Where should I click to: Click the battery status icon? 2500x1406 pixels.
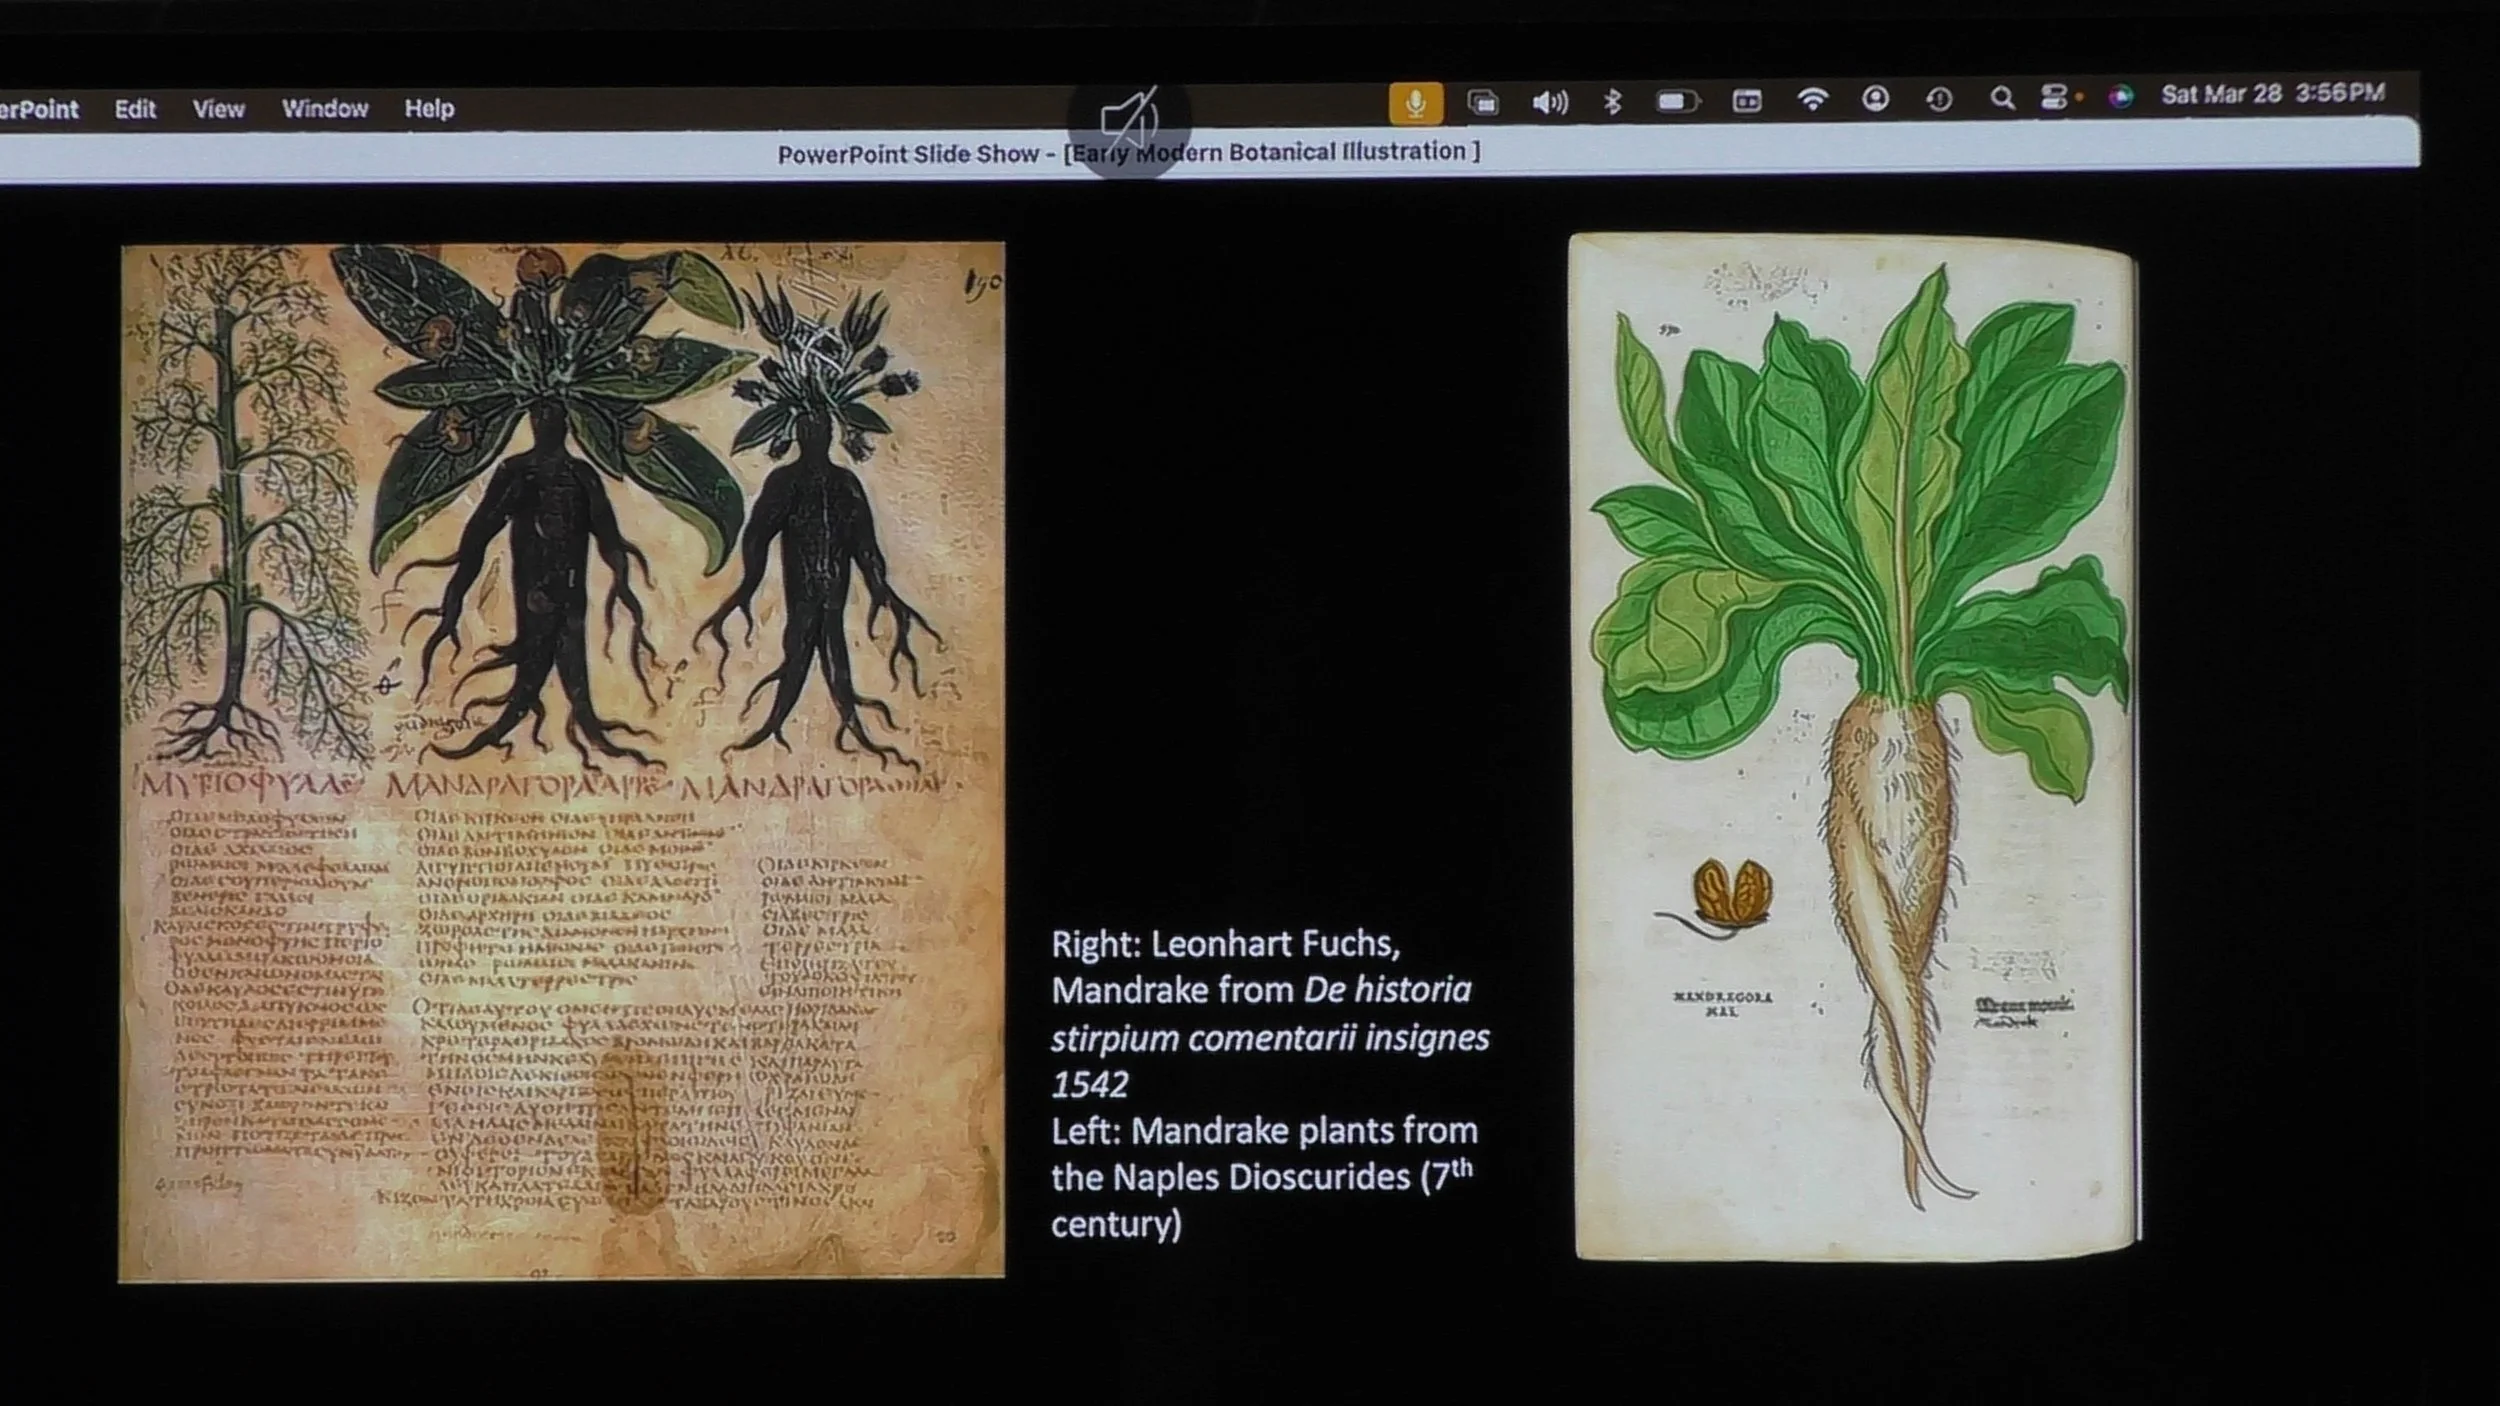tap(1677, 101)
